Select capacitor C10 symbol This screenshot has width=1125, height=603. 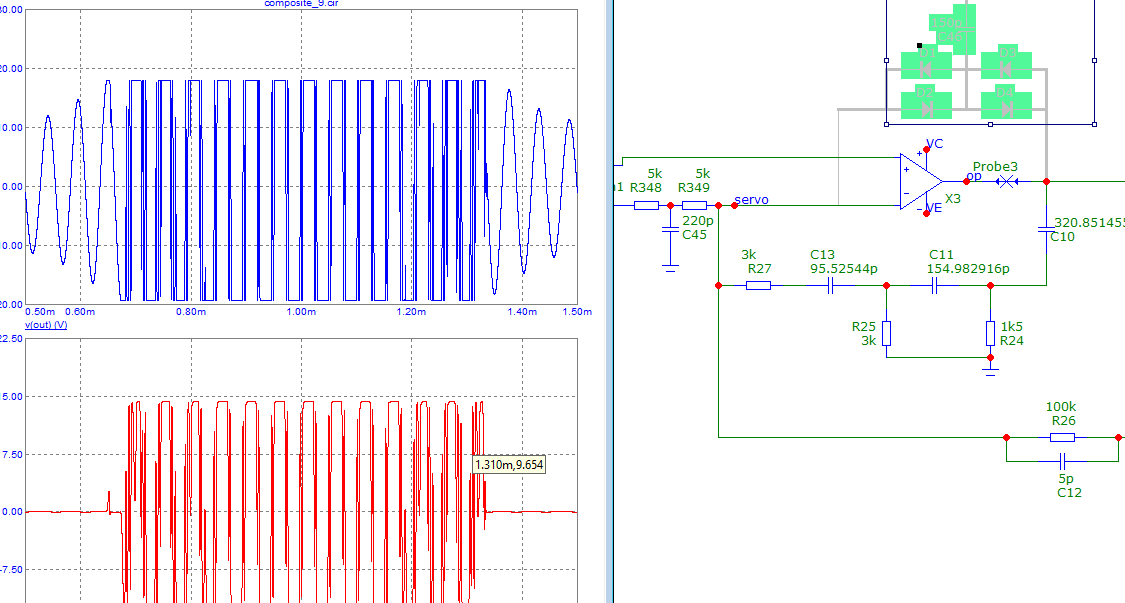1046,230
